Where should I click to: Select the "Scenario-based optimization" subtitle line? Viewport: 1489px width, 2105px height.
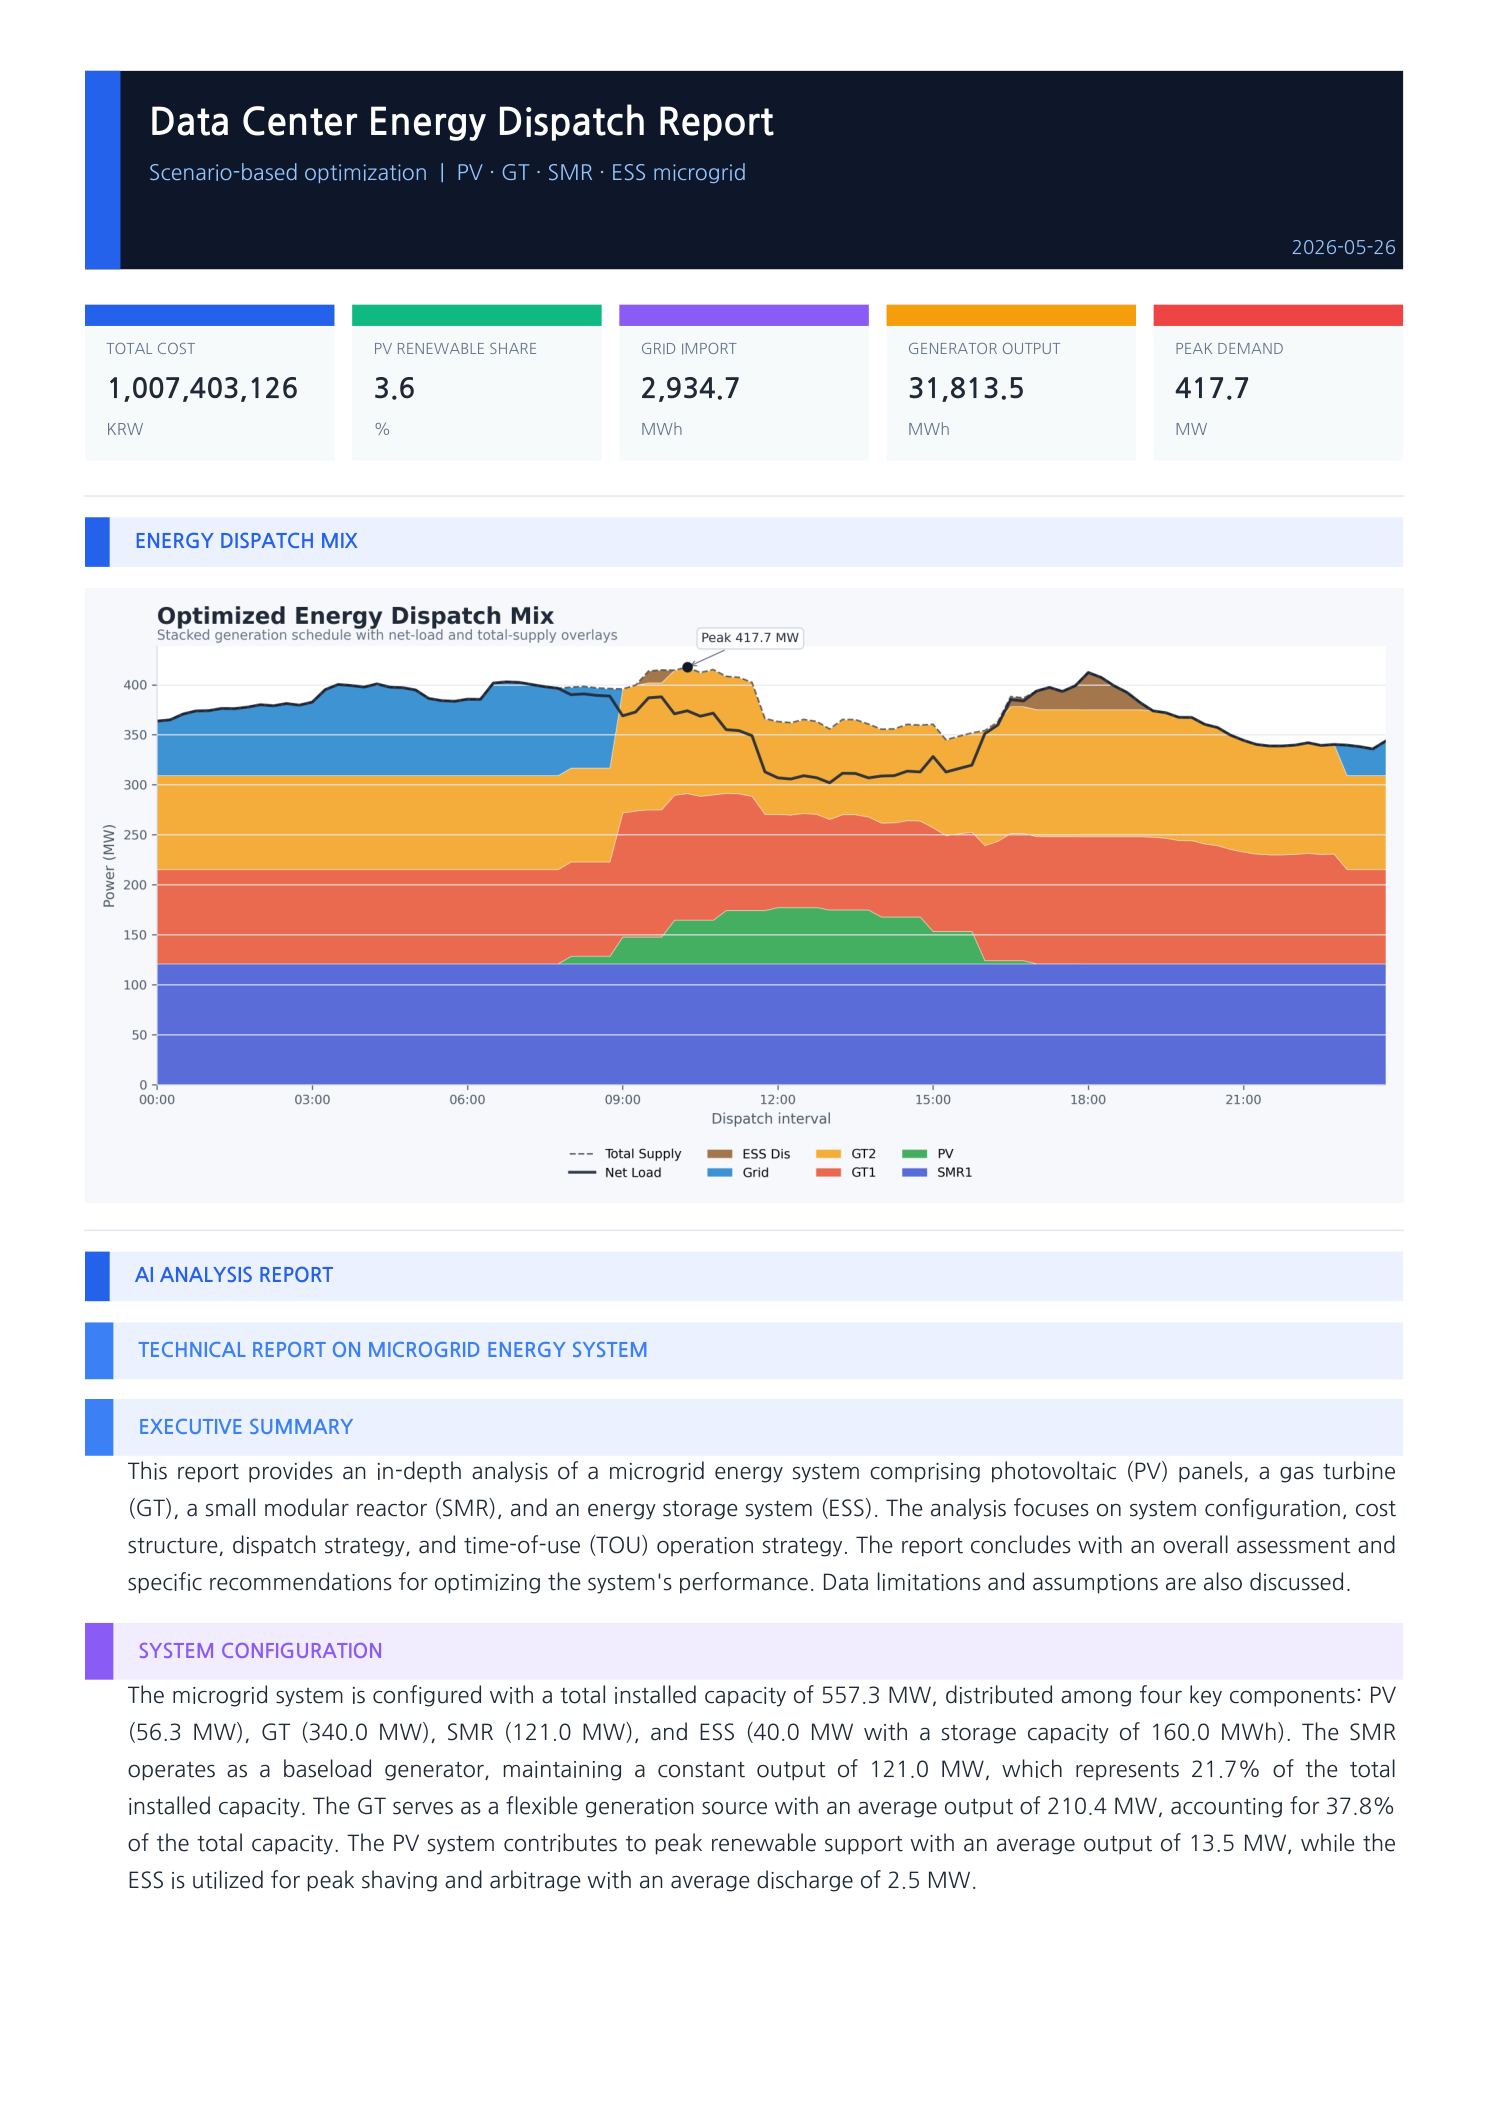(447, 172)
